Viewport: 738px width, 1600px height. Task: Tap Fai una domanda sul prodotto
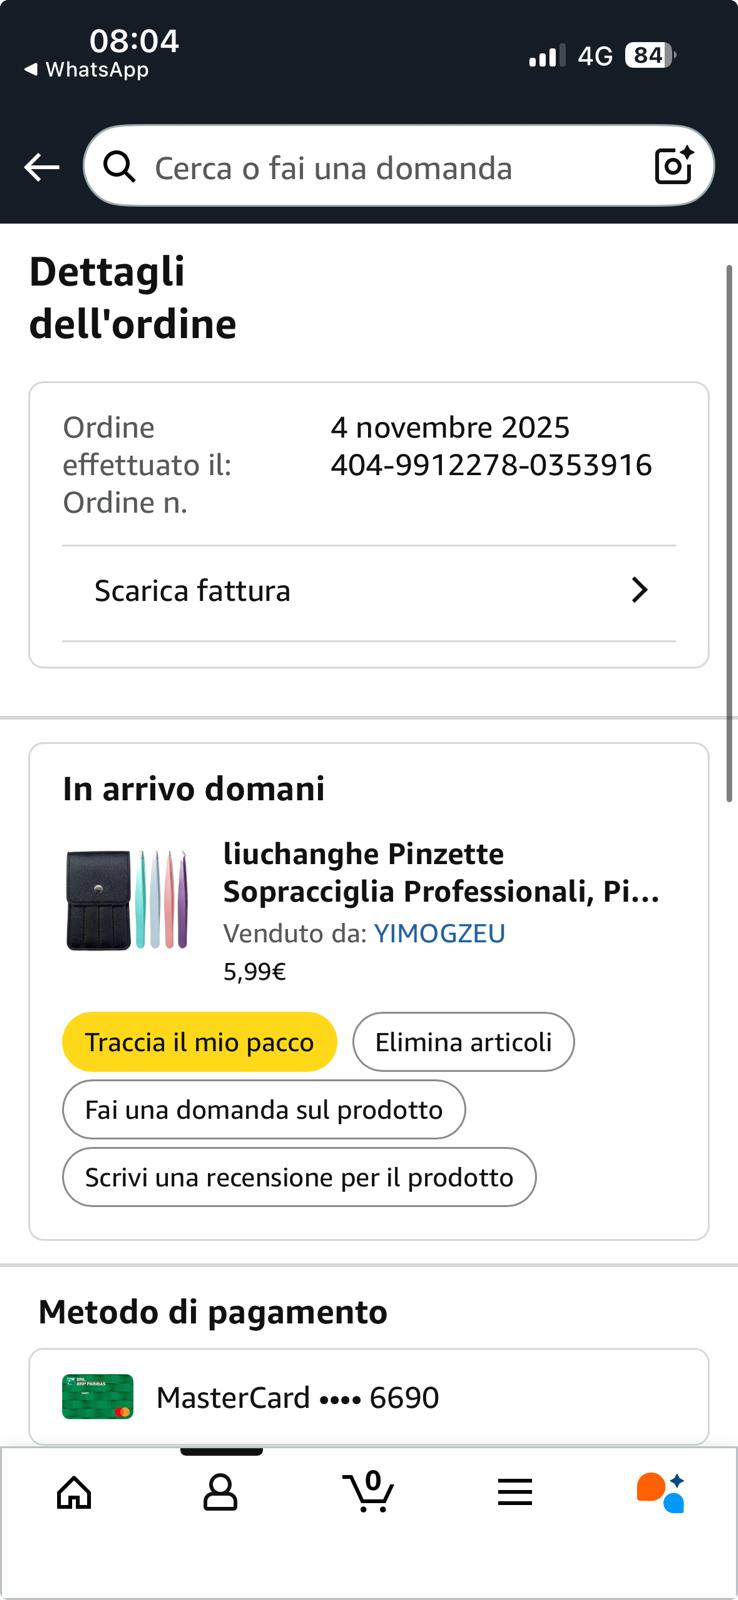[264, 1110]
